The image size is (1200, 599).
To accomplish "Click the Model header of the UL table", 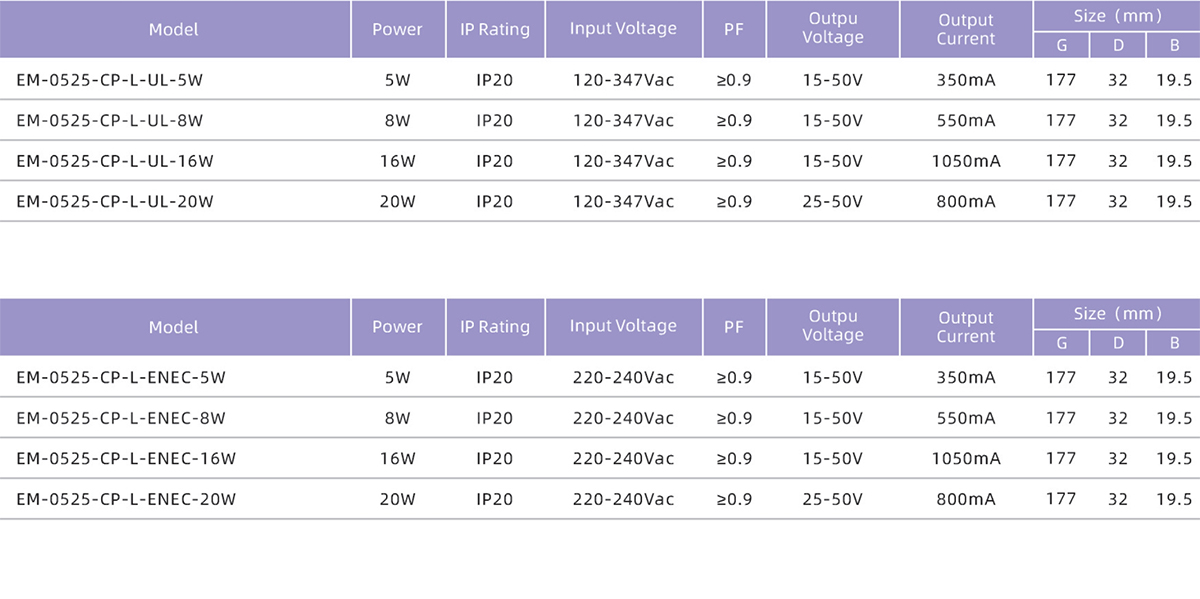I will [x=174, y=30].
